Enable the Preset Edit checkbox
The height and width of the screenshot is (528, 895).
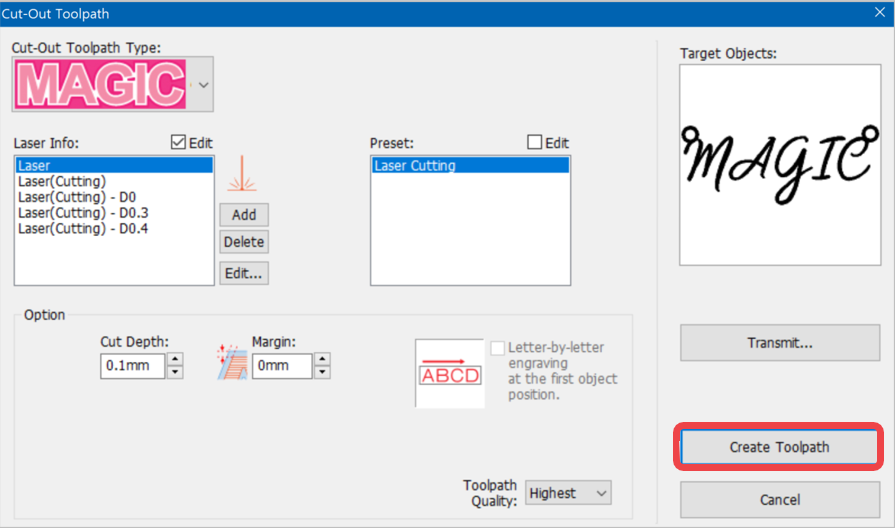534,142
